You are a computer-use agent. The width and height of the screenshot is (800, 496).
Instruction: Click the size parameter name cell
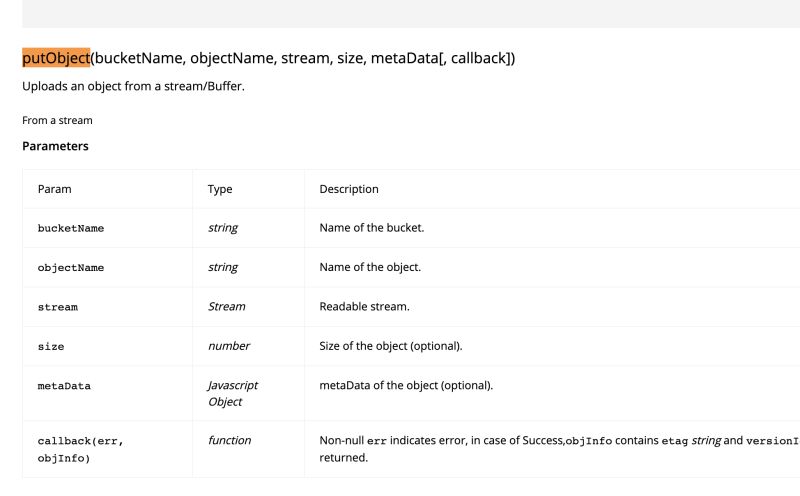point(51,347)
